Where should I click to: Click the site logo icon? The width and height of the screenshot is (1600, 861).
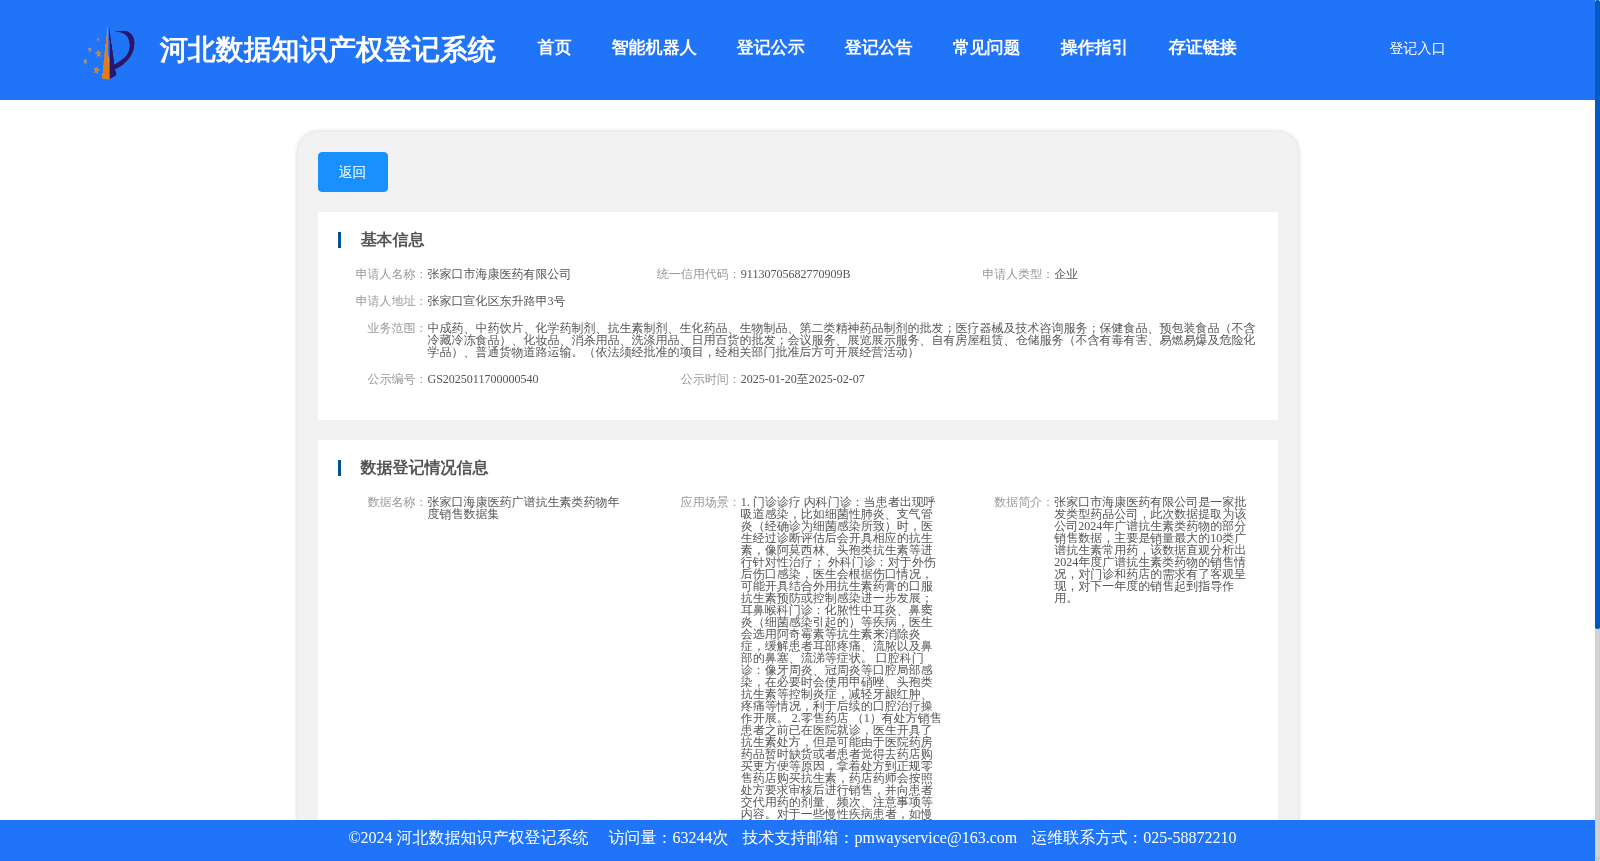109,52
